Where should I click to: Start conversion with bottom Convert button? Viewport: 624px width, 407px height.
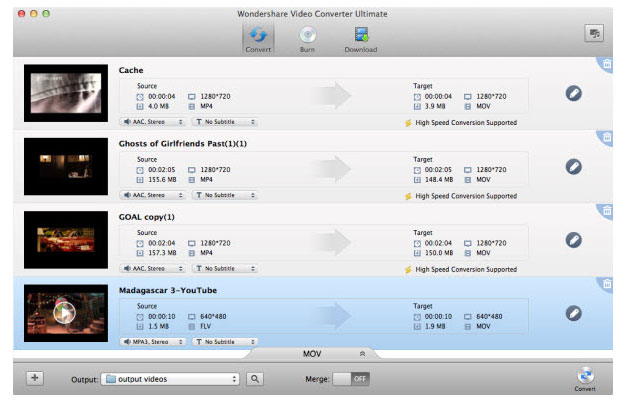point(585,379)
